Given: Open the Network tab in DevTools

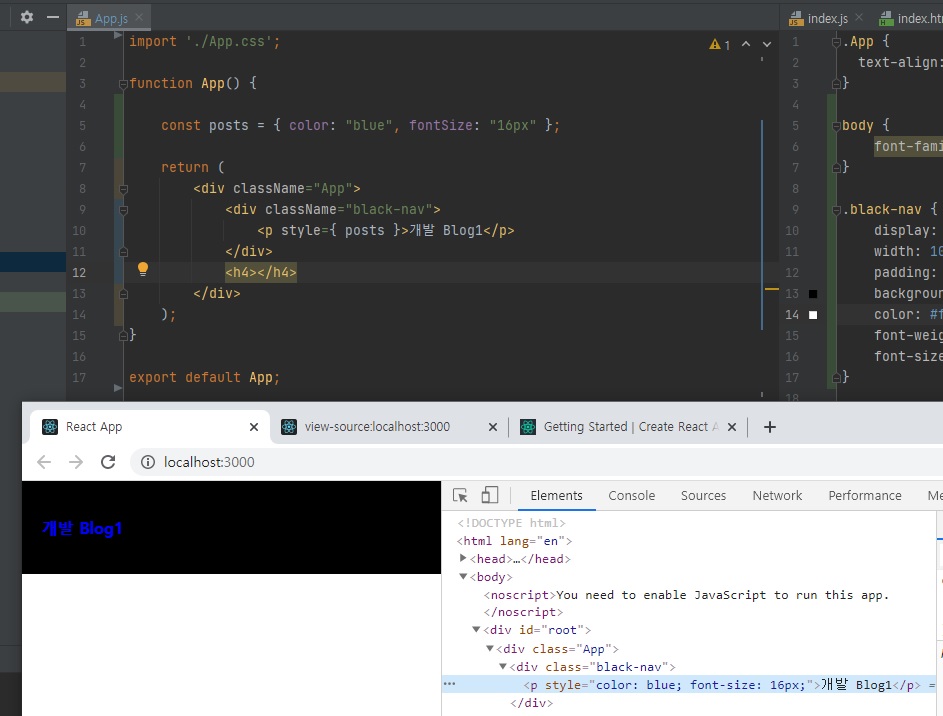Looking at the screenshot, I should [777, 495].
